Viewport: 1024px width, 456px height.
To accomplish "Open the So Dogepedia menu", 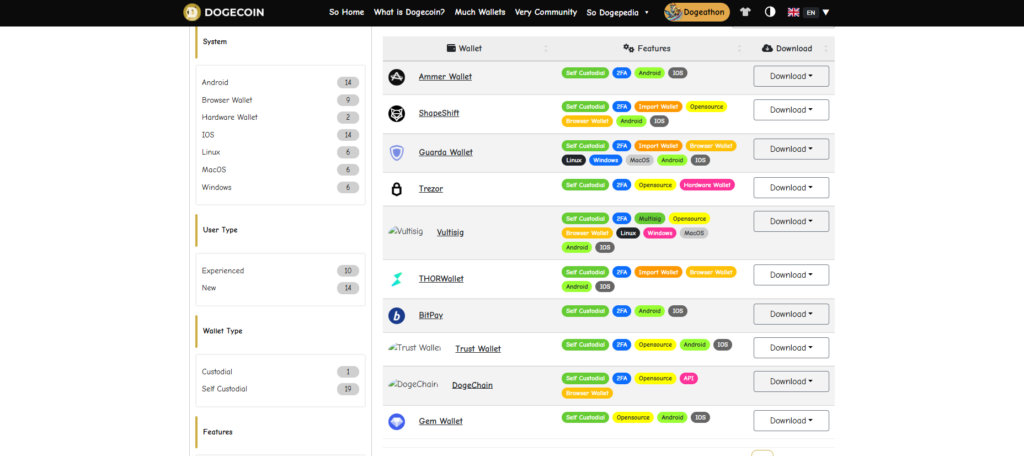I will click(x=618, y=12).
